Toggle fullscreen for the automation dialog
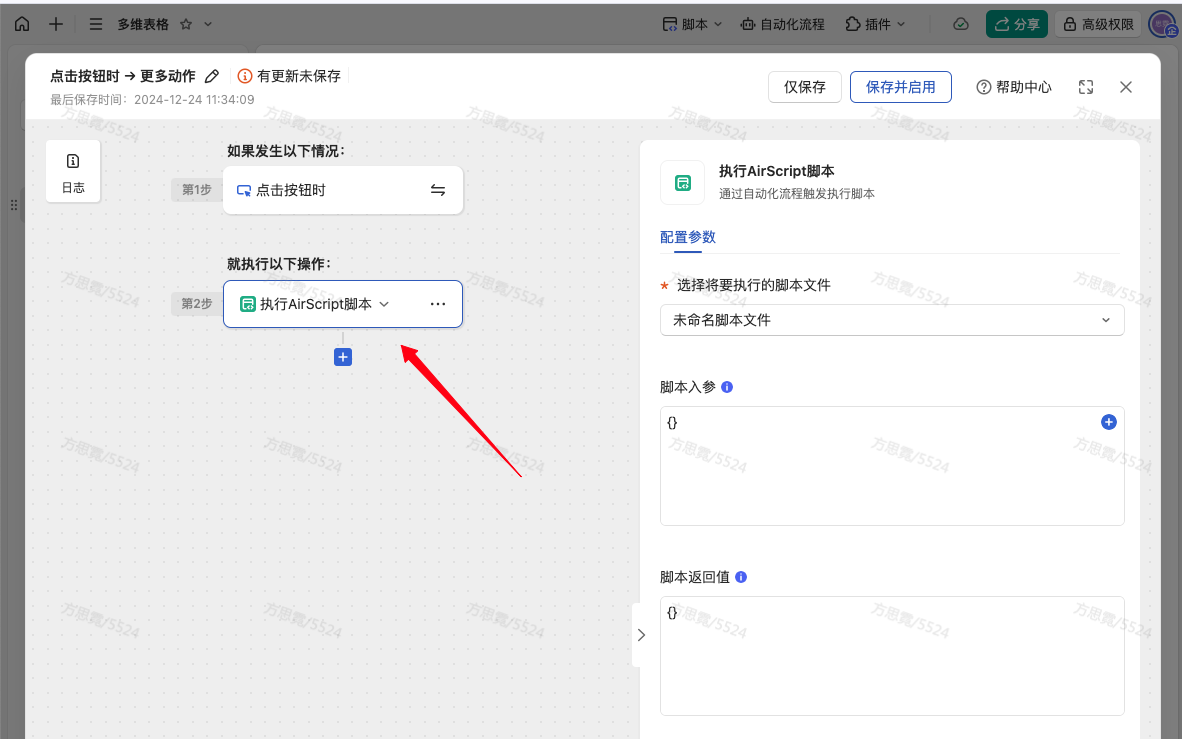The image size is (1182, 739). tap(1086, 87)
